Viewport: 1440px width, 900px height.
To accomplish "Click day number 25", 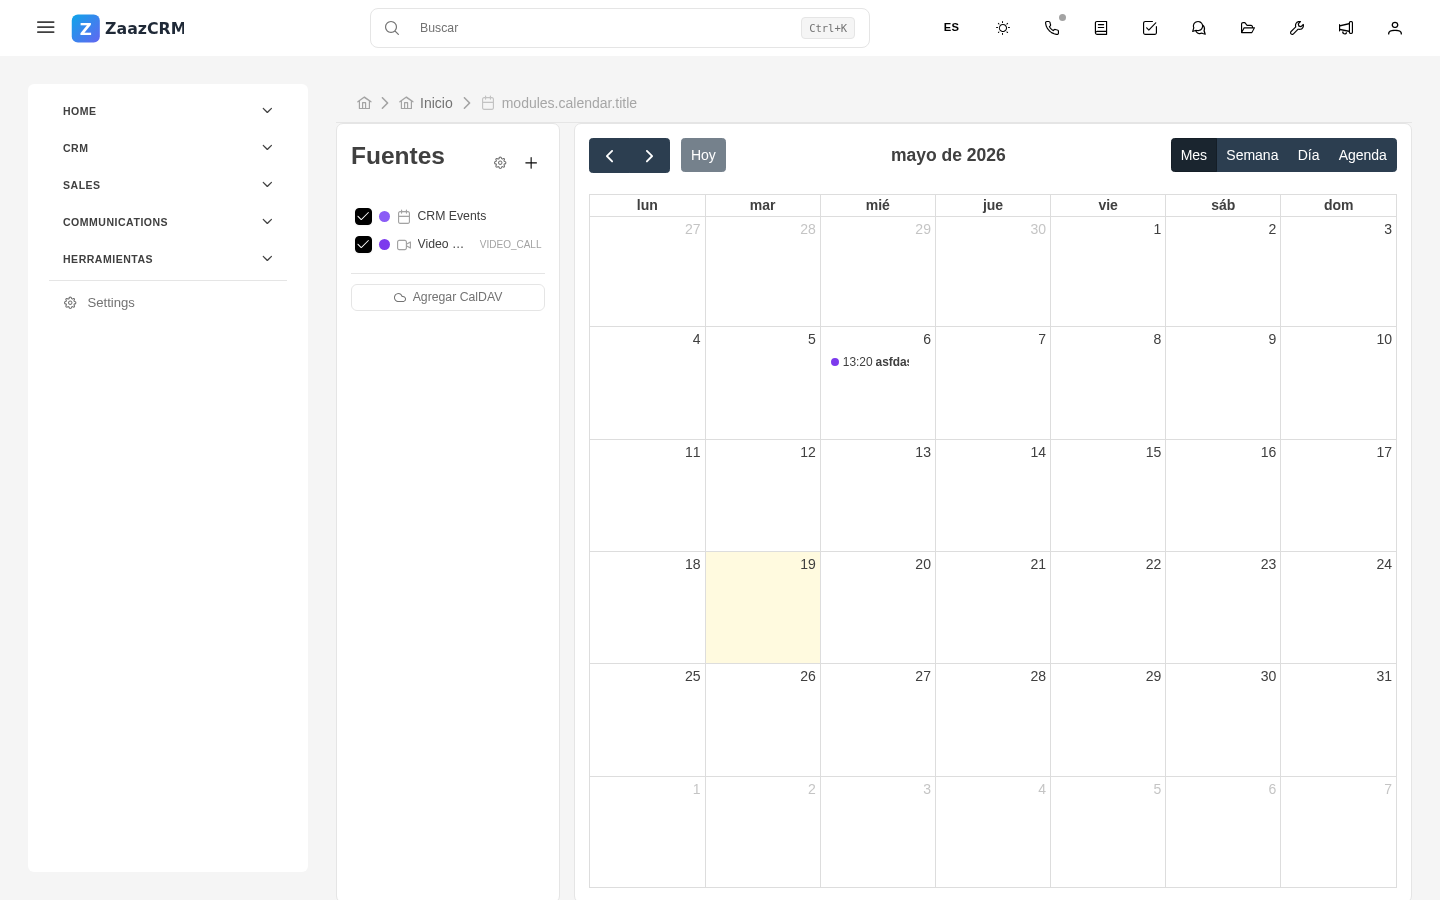I will pyautogui.click(x=693, y=676).
